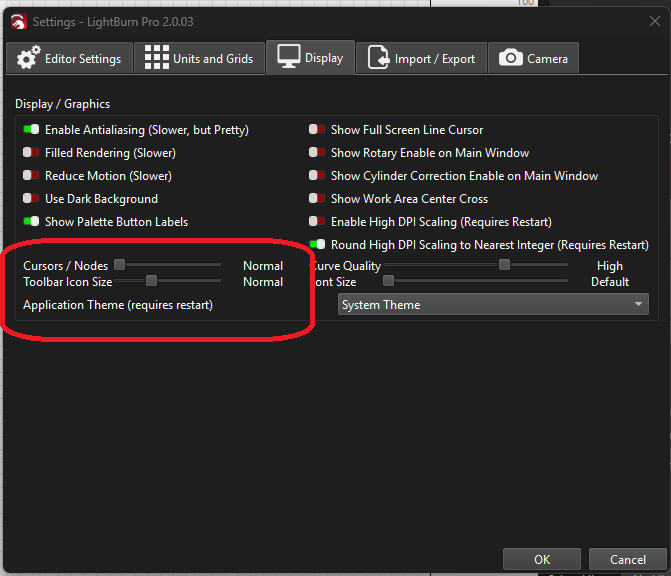Select the Display tab
671x576 pixels.
(x=311, y=58)
